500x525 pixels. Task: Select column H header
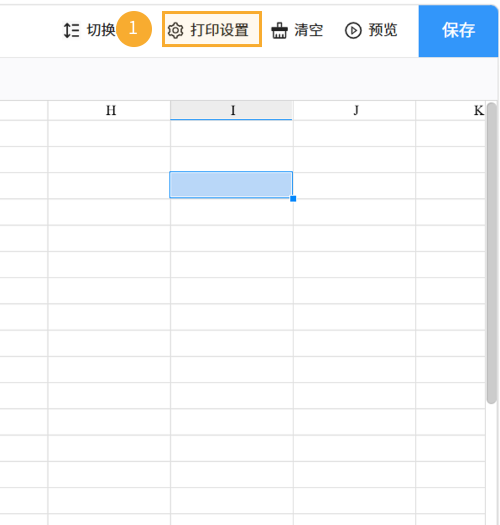(109, 110)
